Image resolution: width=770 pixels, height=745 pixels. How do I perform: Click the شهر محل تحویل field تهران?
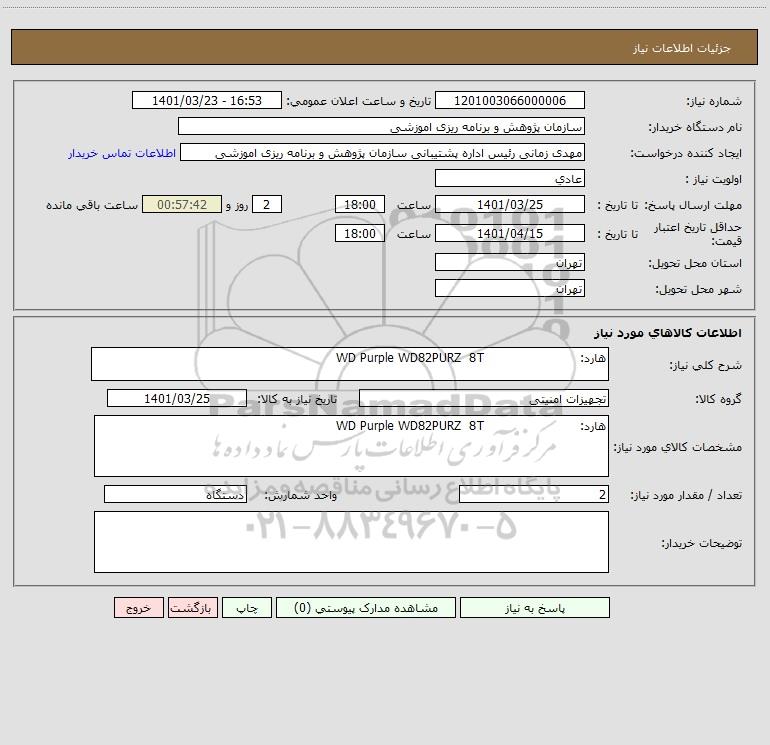[x=510, y=288]
